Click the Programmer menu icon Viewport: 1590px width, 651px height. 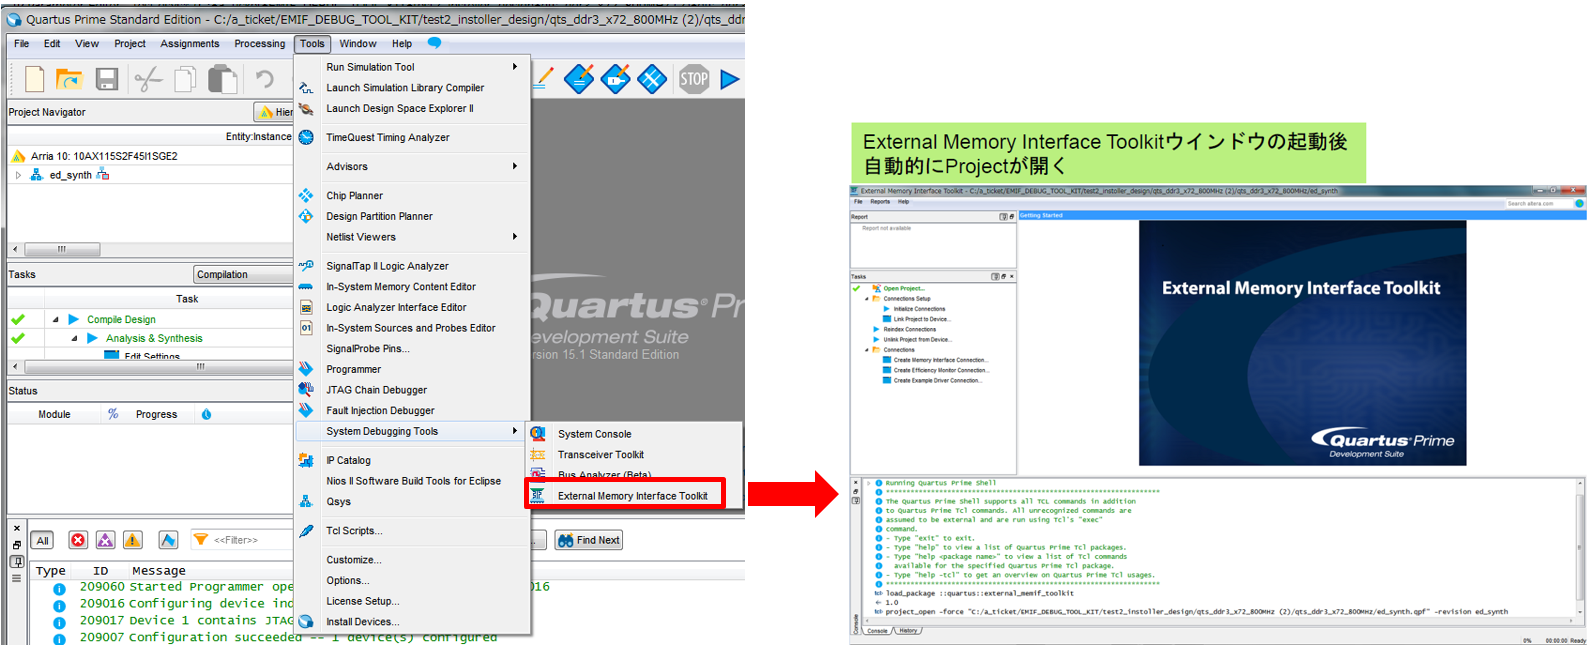coord(306,369)
